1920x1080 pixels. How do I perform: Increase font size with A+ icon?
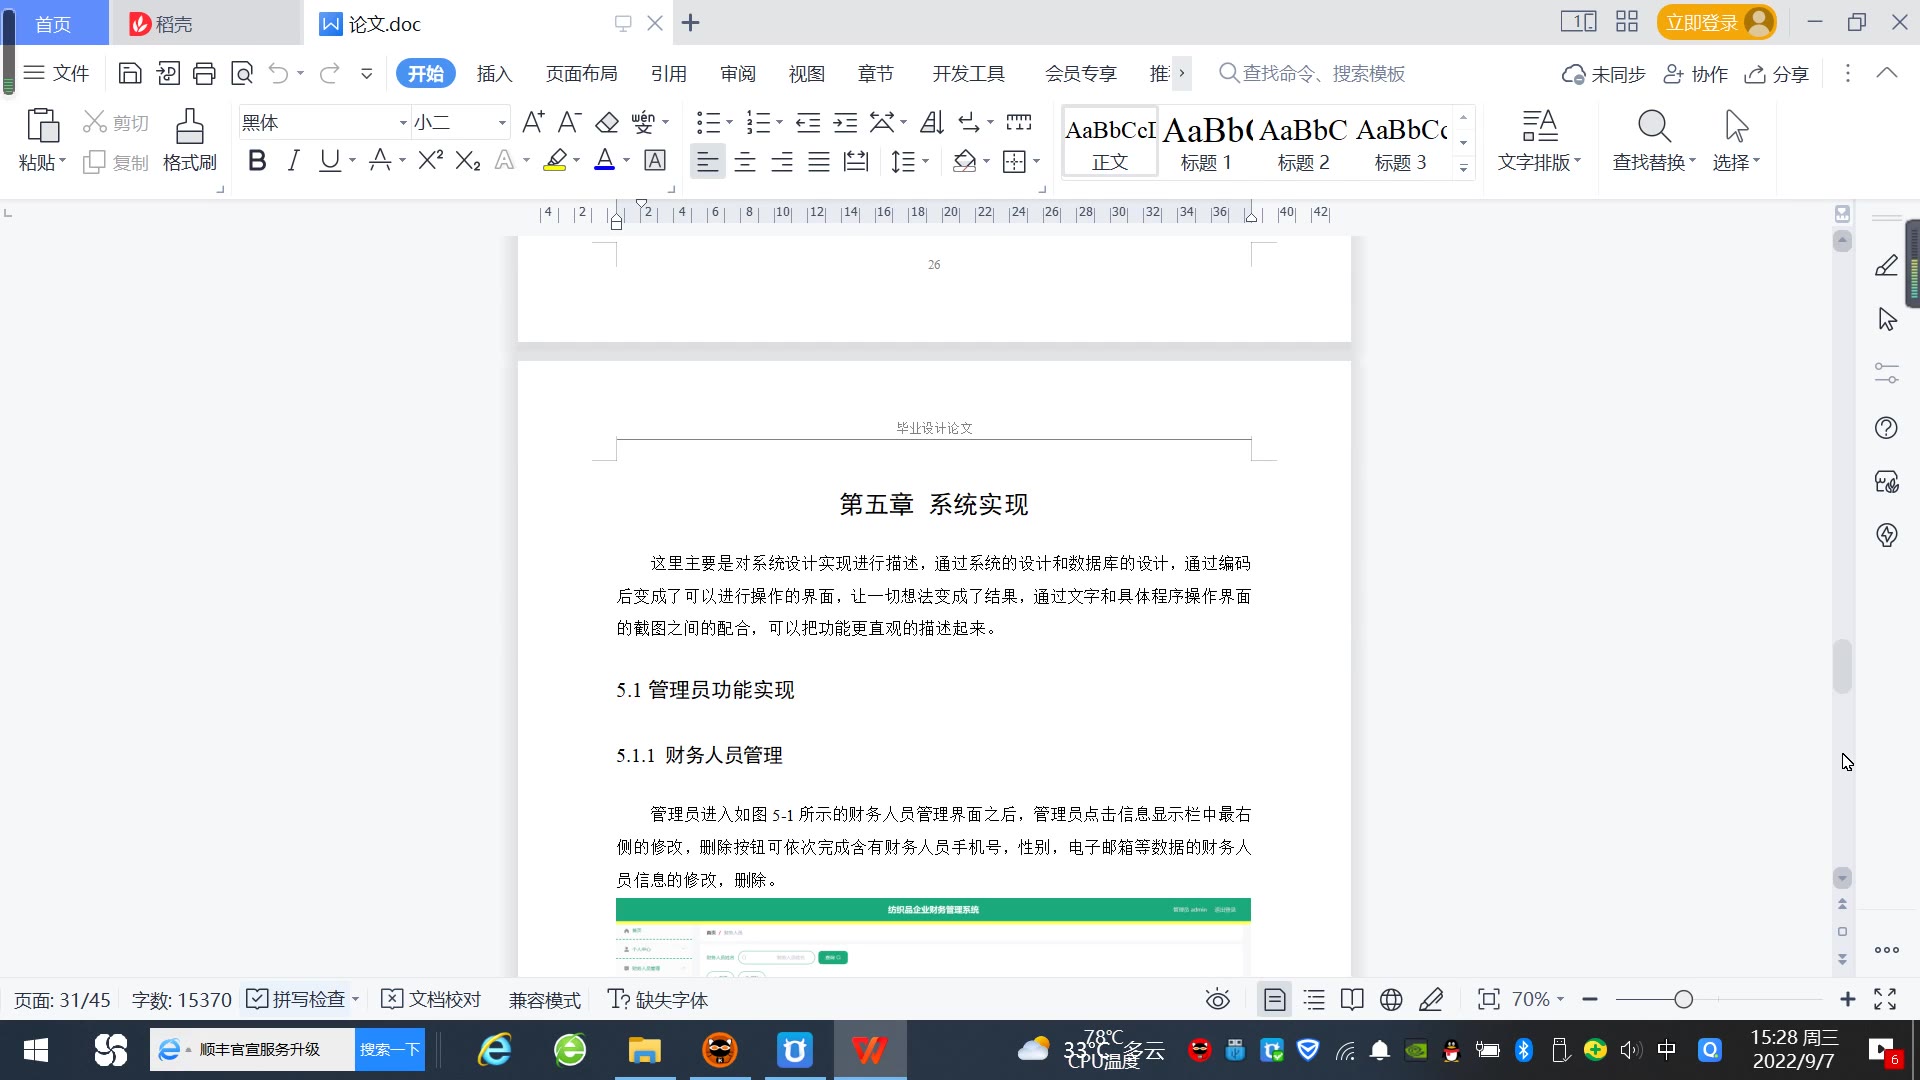click(x=533, y=122)
